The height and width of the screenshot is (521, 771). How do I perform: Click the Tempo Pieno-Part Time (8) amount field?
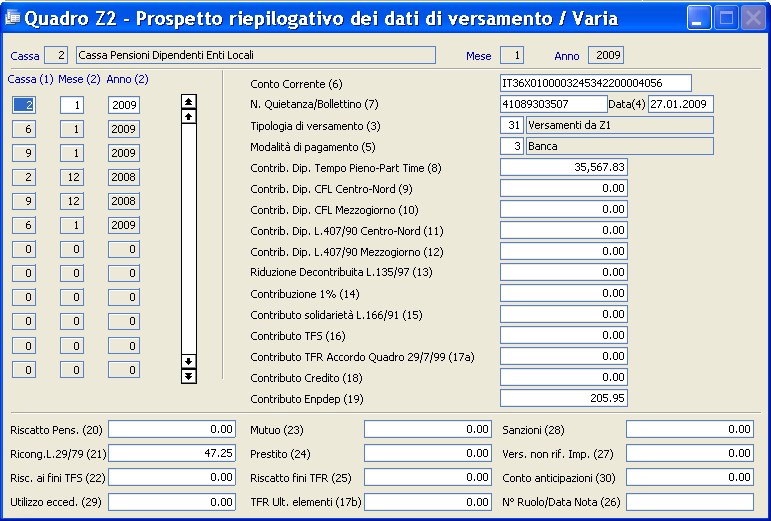click(x=563, y=167)
